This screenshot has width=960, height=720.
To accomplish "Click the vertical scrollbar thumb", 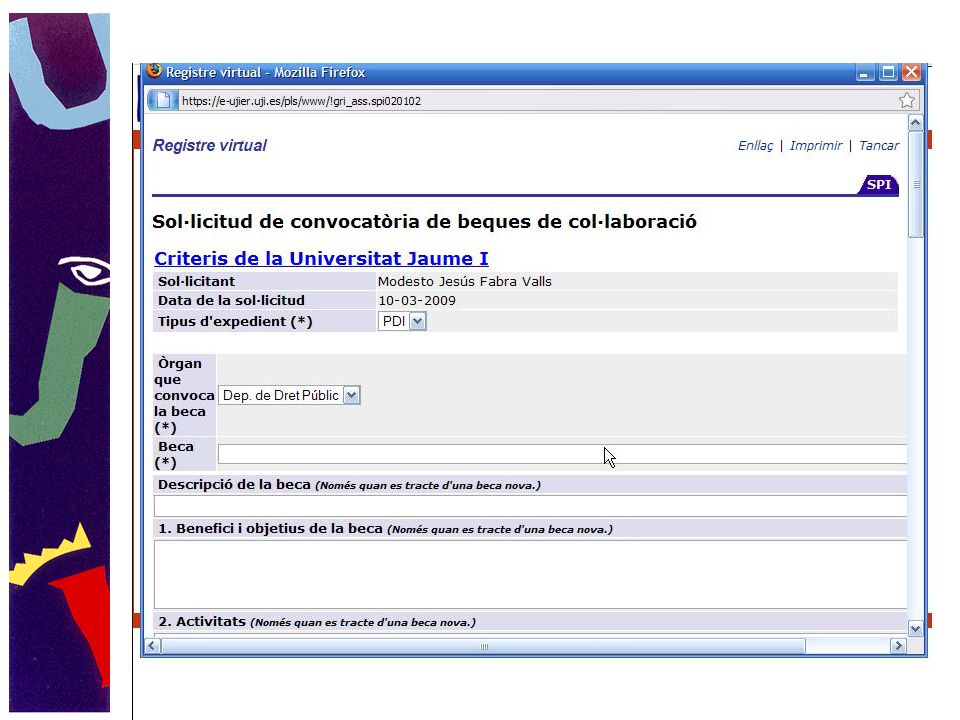I will click(x=915, y=184).
